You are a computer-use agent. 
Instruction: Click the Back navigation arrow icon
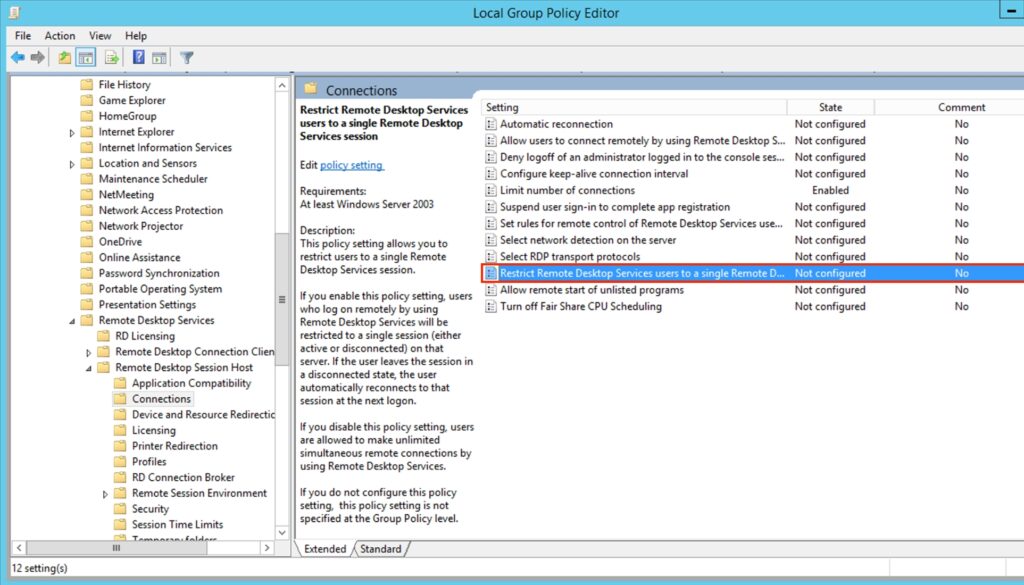(18, 57)
